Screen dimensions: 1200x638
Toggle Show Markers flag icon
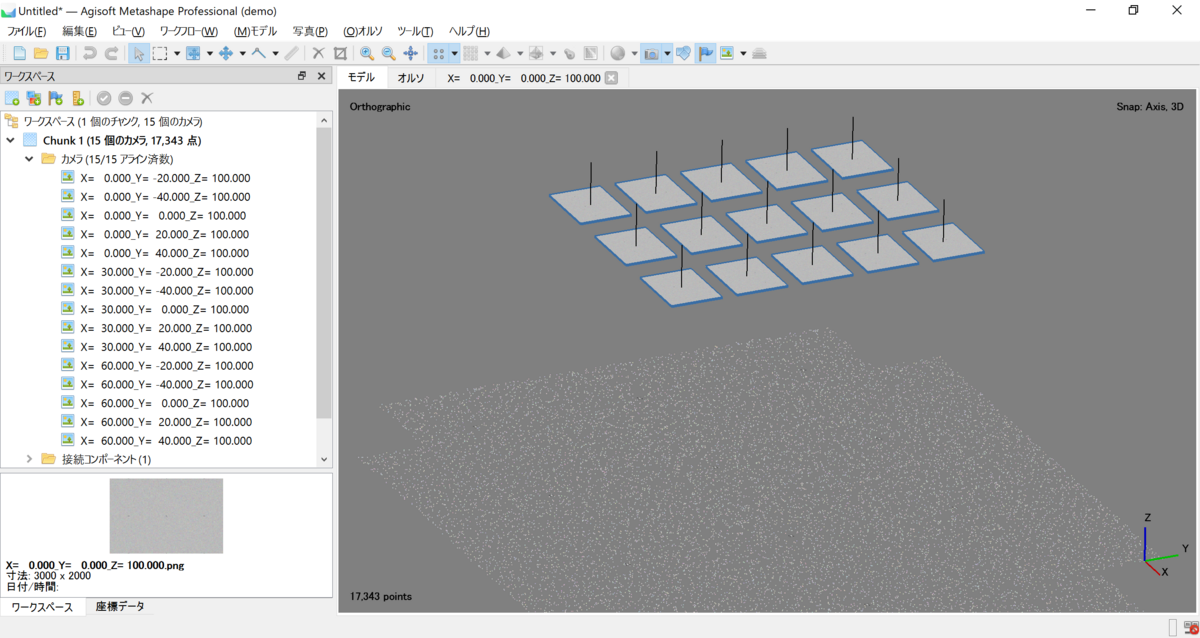click(706, 53)
